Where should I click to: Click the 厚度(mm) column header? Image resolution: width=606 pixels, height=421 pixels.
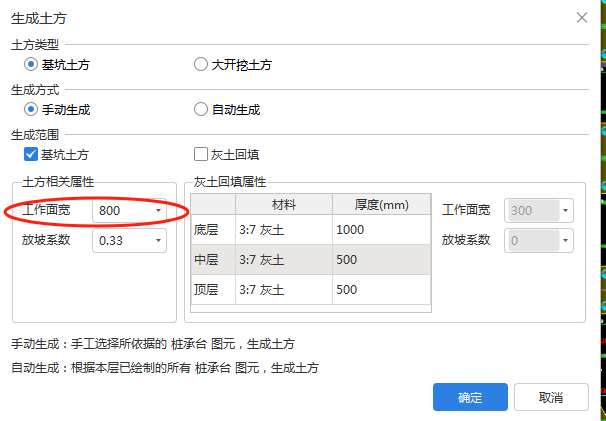pos(381,204)
